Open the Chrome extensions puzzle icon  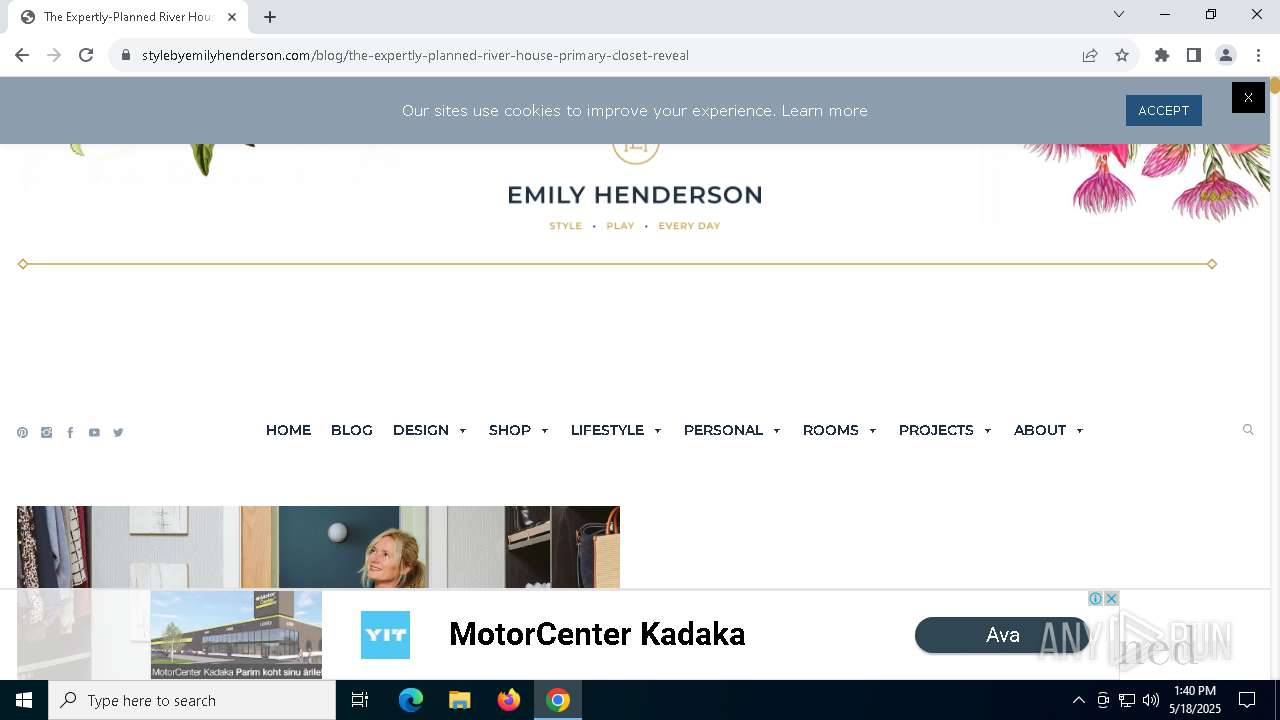point(1162,55)
